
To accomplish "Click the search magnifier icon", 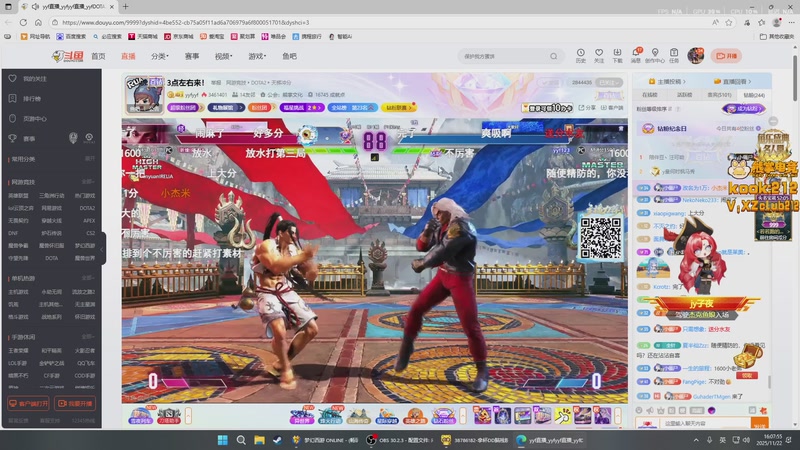I will click(x=554, y=56).
